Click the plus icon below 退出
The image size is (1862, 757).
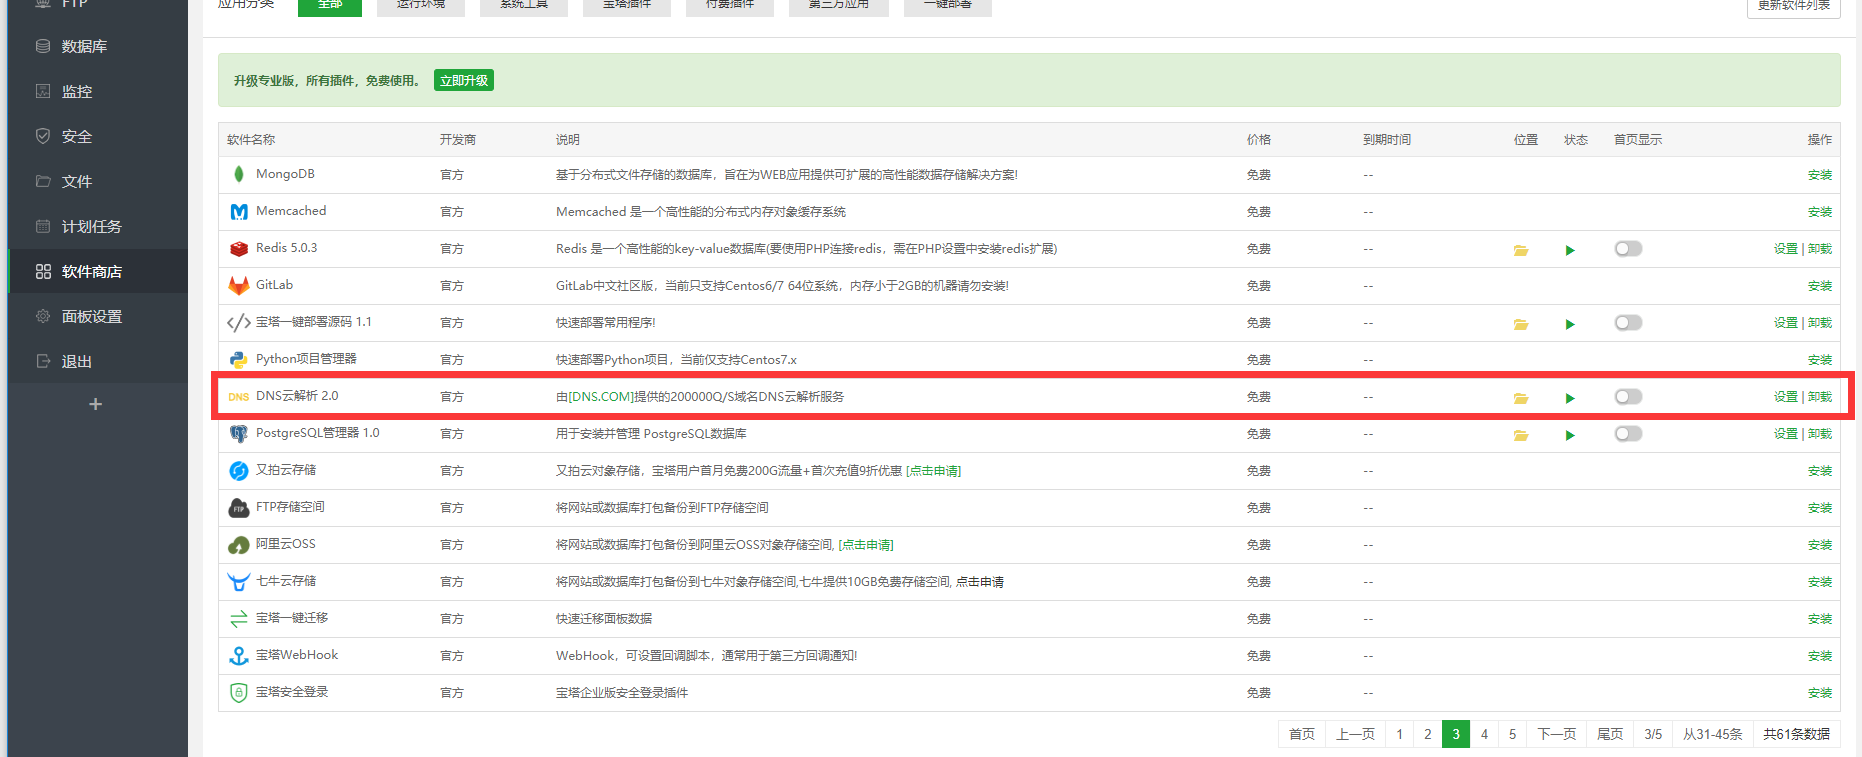click(96, 404)
